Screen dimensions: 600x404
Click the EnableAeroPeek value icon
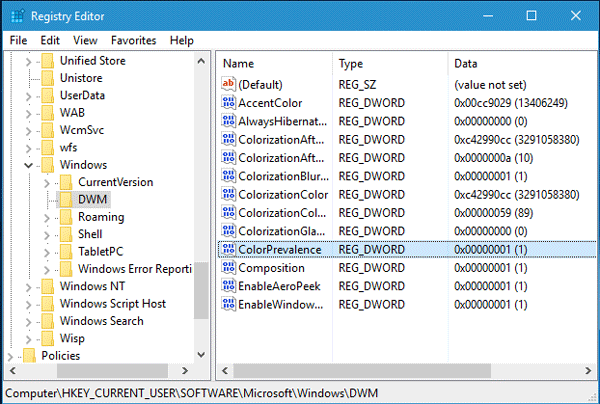(227, 285)
